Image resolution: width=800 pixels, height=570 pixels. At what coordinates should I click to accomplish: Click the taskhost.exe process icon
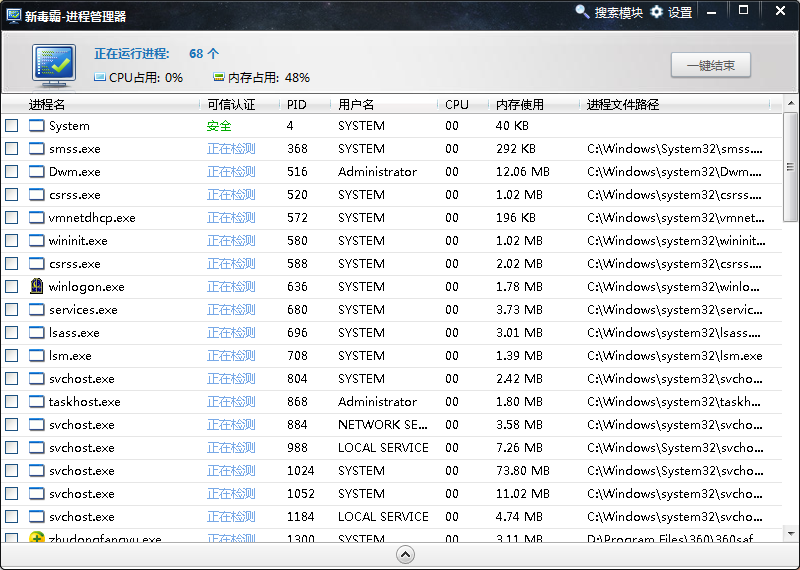click(37, 402)
